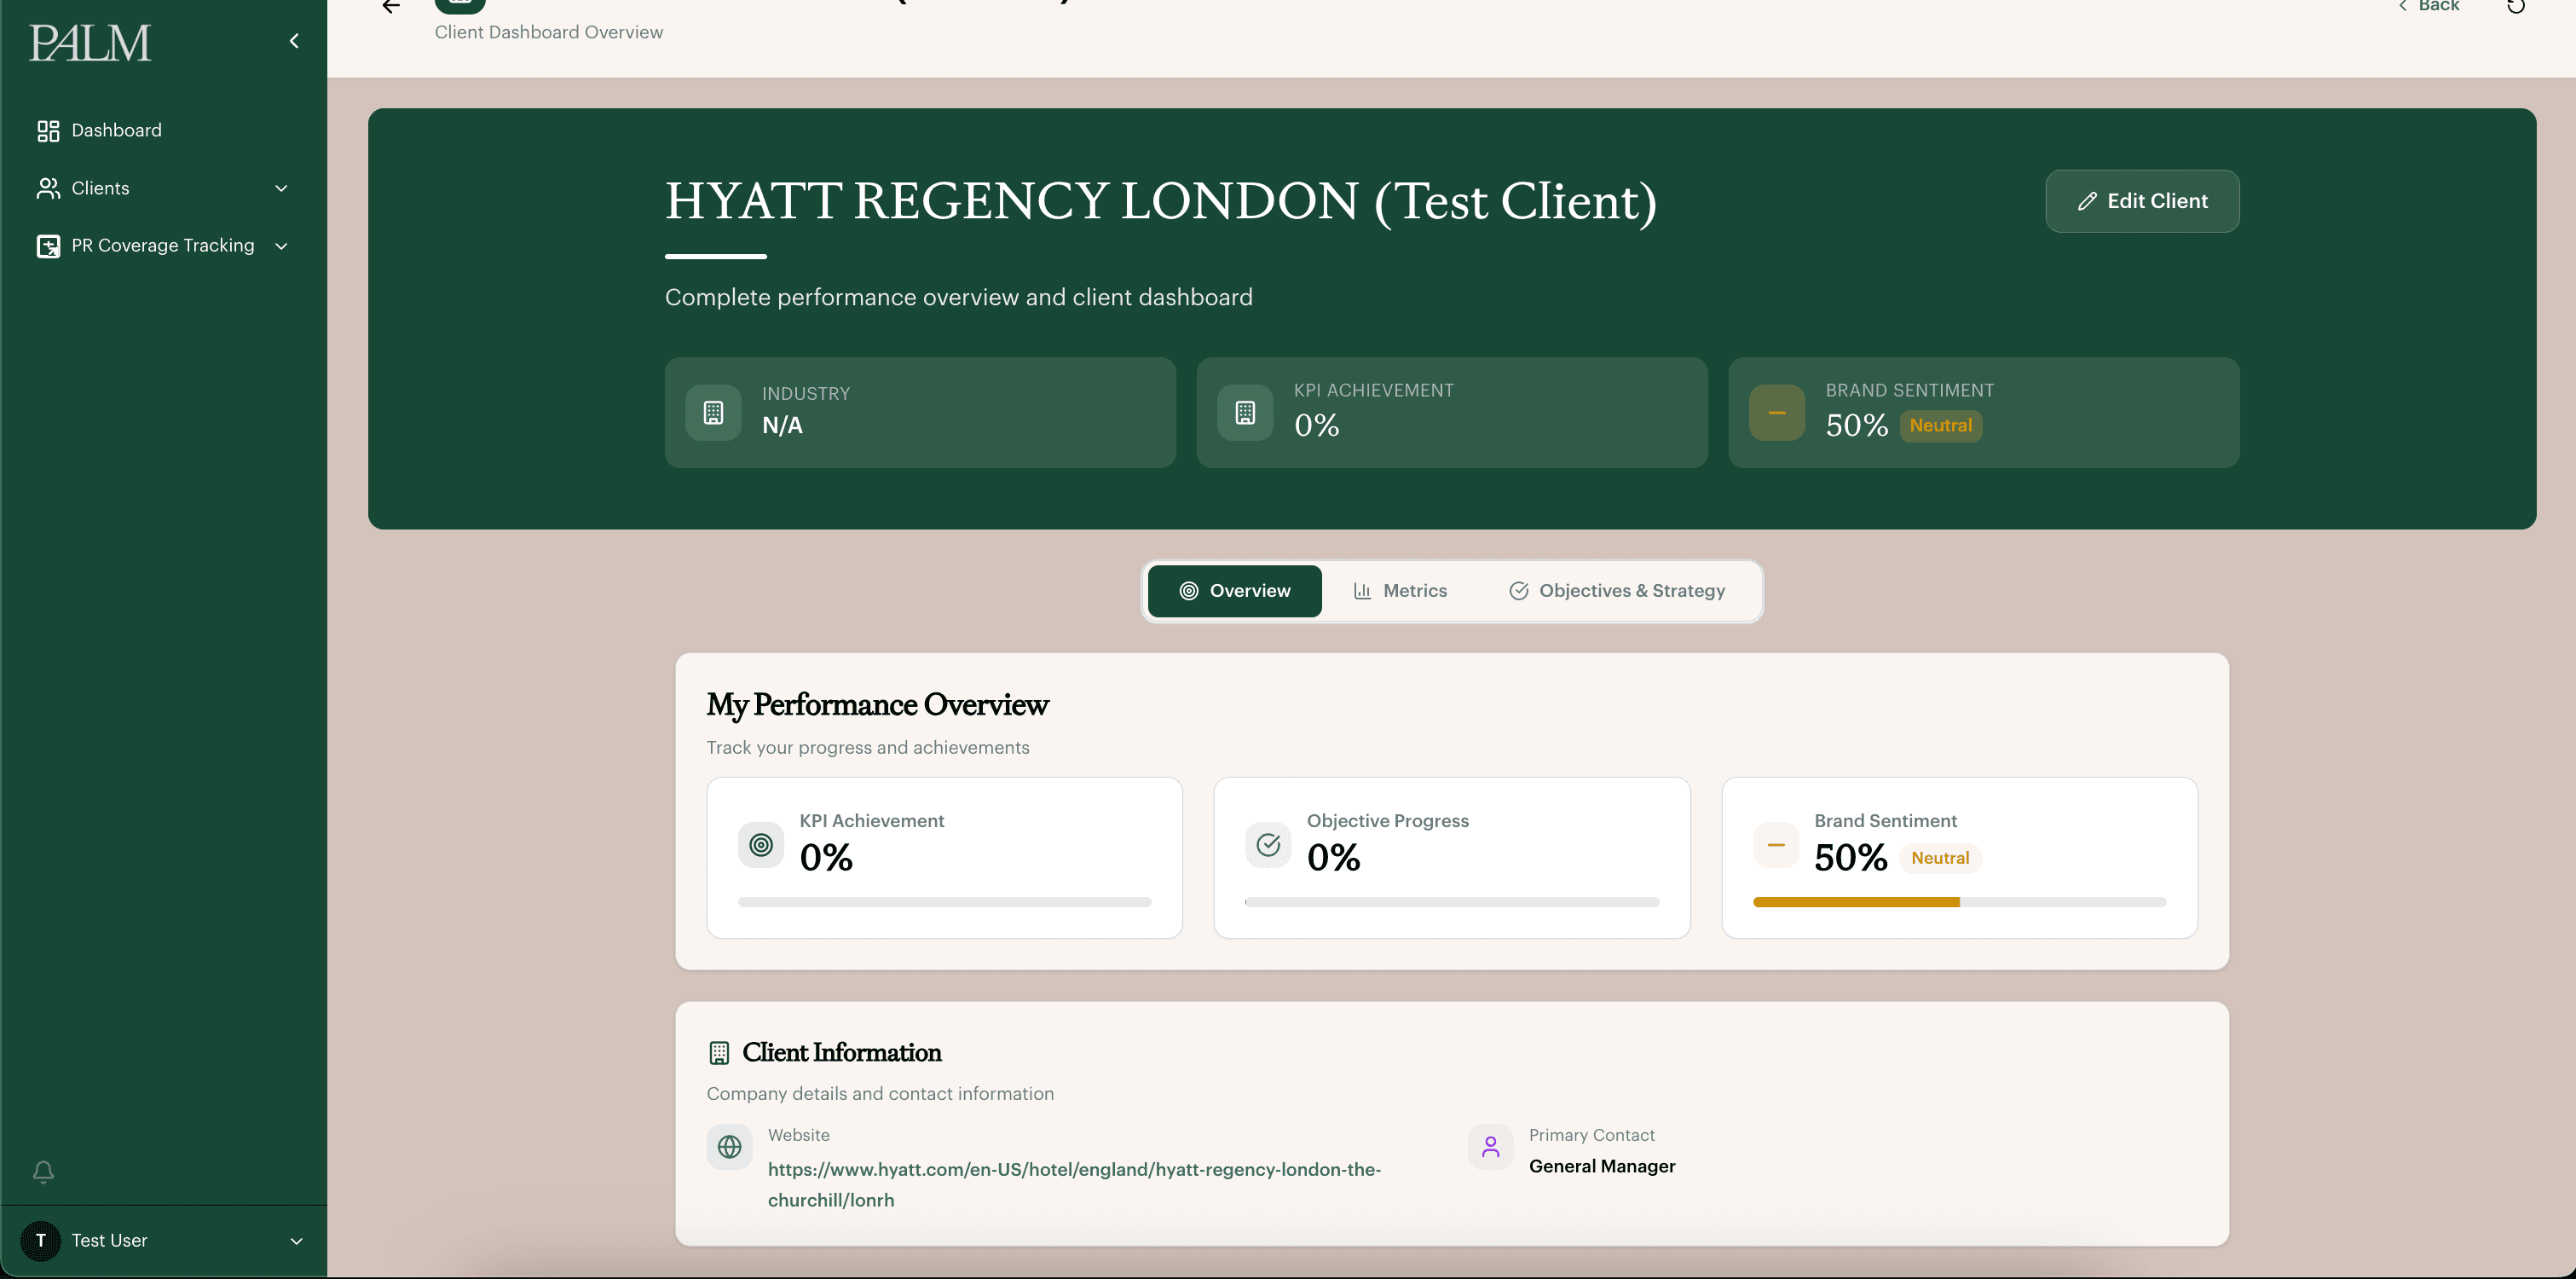Screen dimensions: 2576x1279
Task: Click the pencil icon in Edit Client
Action: click(x=2087, y=201)
